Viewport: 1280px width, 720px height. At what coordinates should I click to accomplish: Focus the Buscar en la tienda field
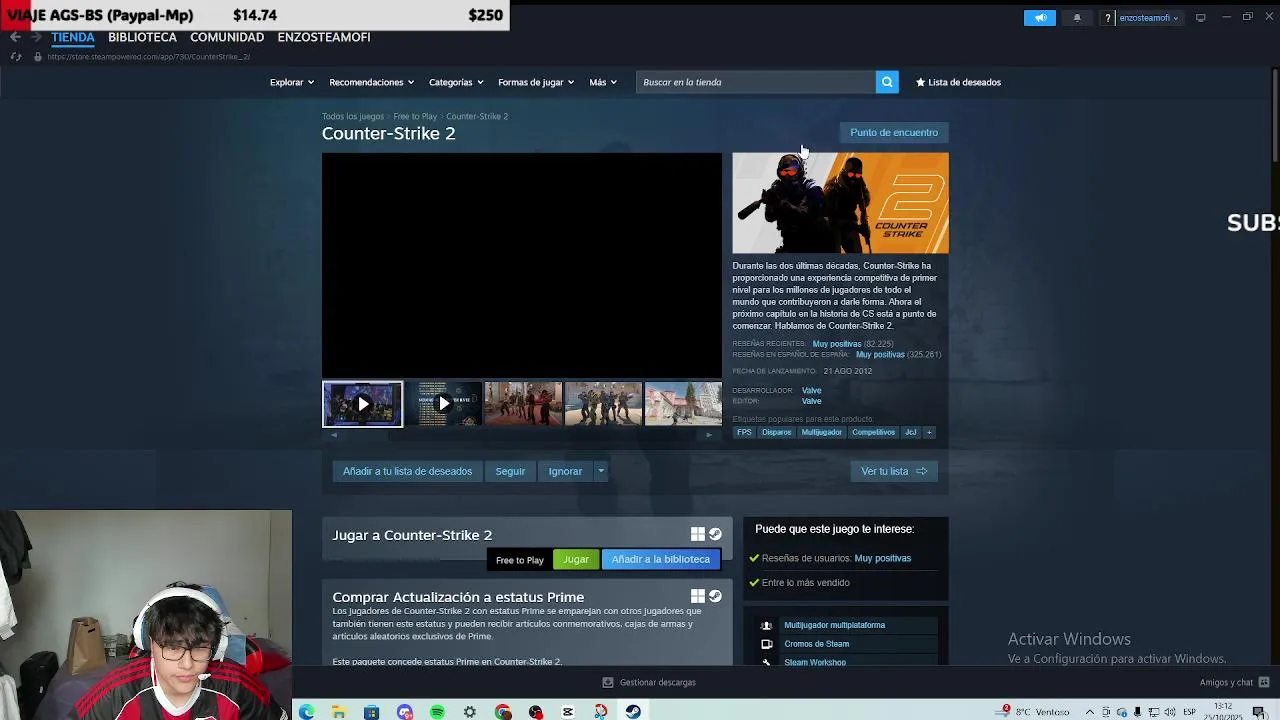[x=756, y=82]
